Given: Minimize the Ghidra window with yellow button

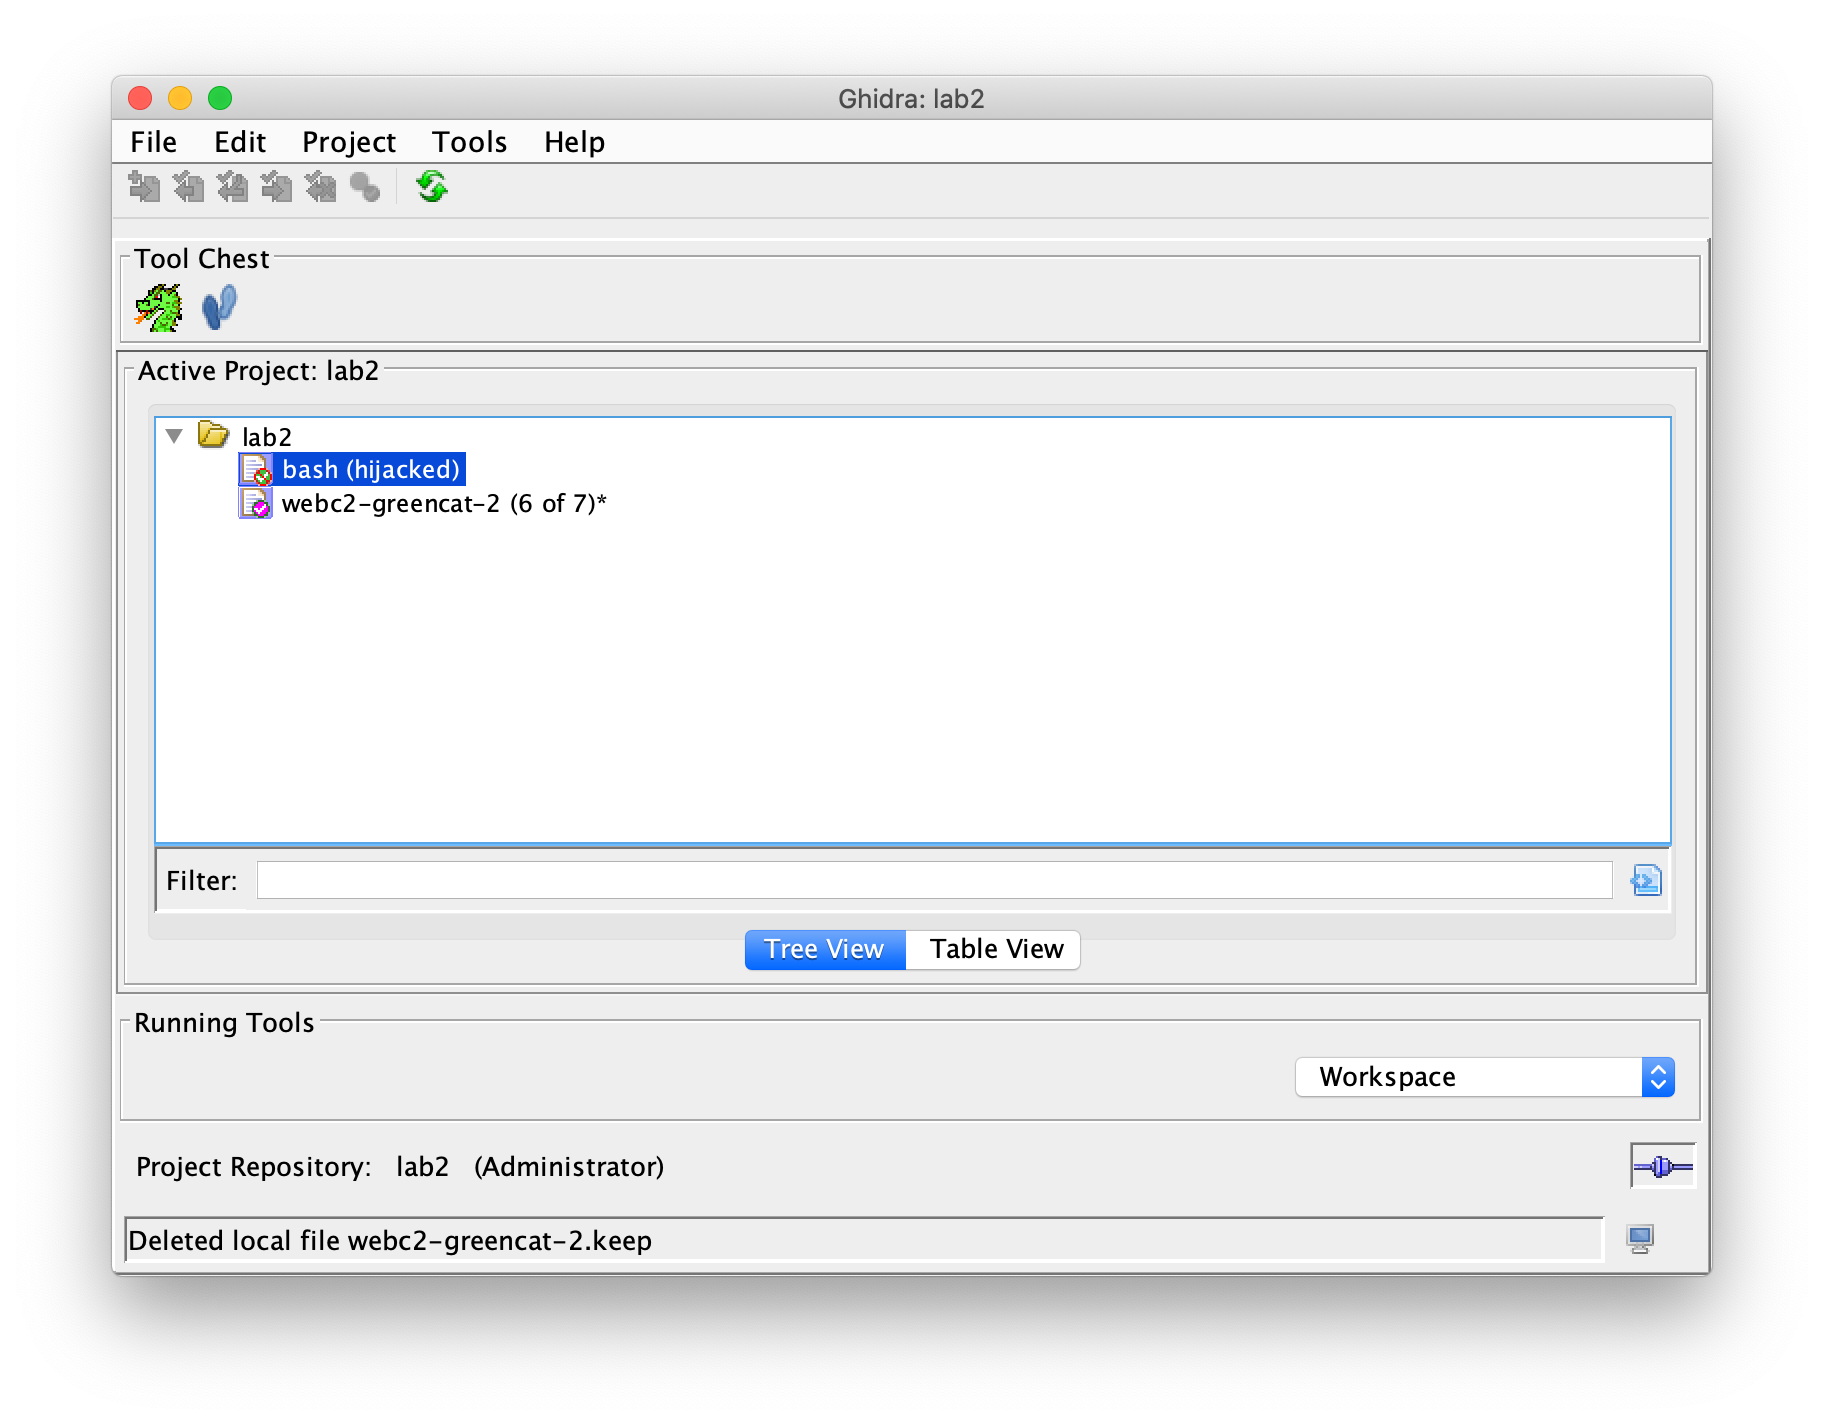Looking at the screenshot, I should point(180,98).
